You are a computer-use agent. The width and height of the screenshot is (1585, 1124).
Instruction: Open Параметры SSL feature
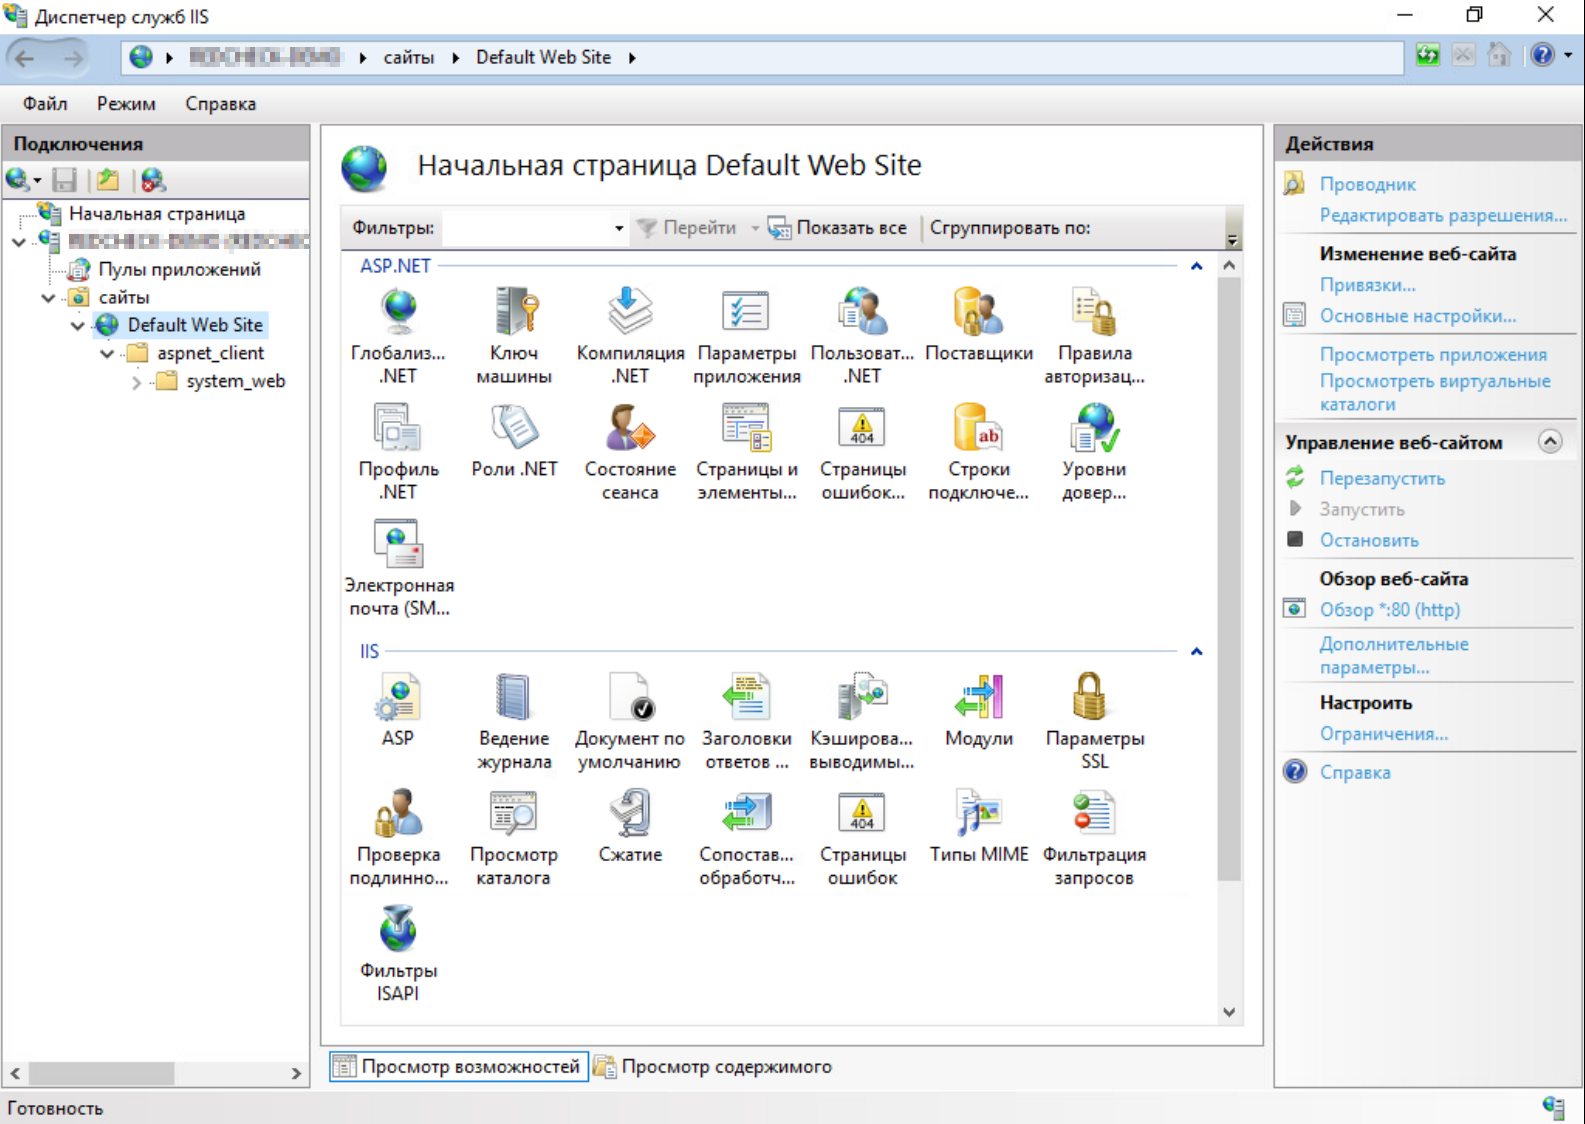pos(1095,720)
